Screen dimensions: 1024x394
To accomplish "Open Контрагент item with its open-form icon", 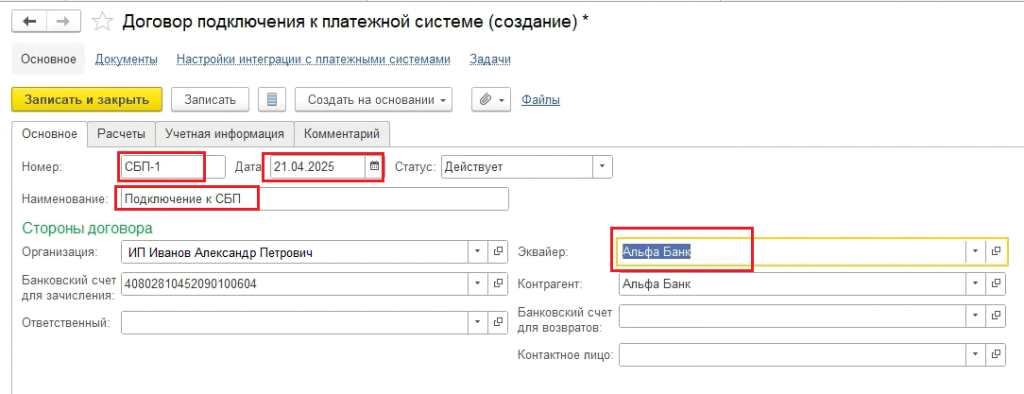I will tap(996, 284).
